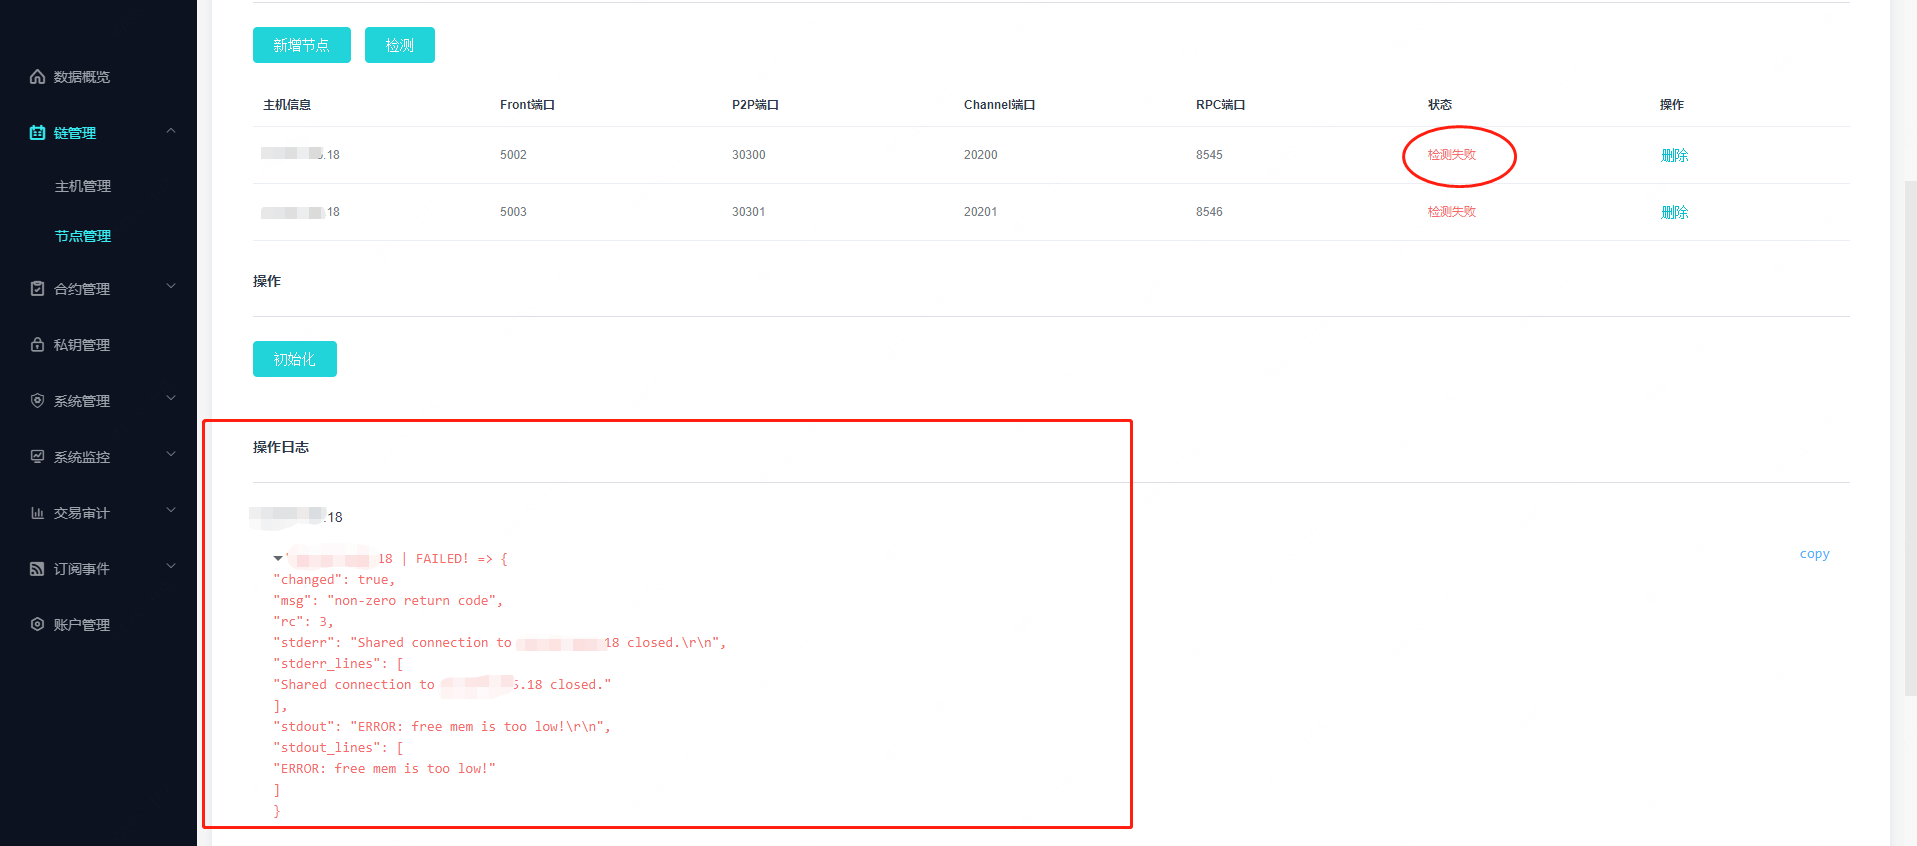The image size is (1917, 846).
Task: Click Front port value 5002
Action: click(x=513, y=155)
